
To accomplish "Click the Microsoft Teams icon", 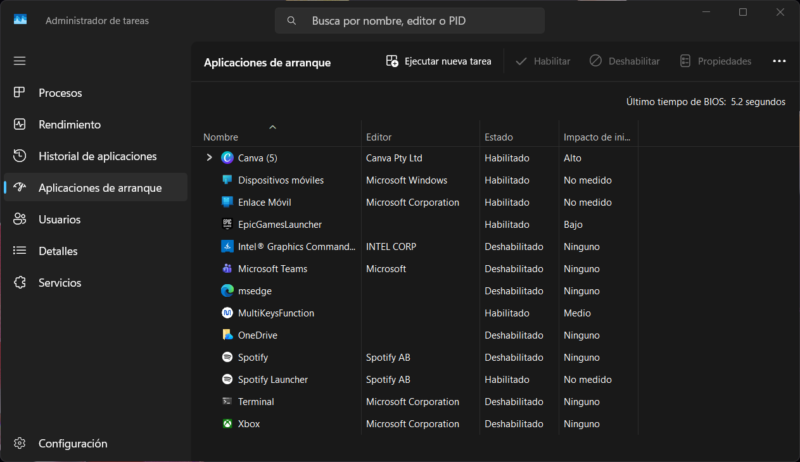I will [227, 268].
